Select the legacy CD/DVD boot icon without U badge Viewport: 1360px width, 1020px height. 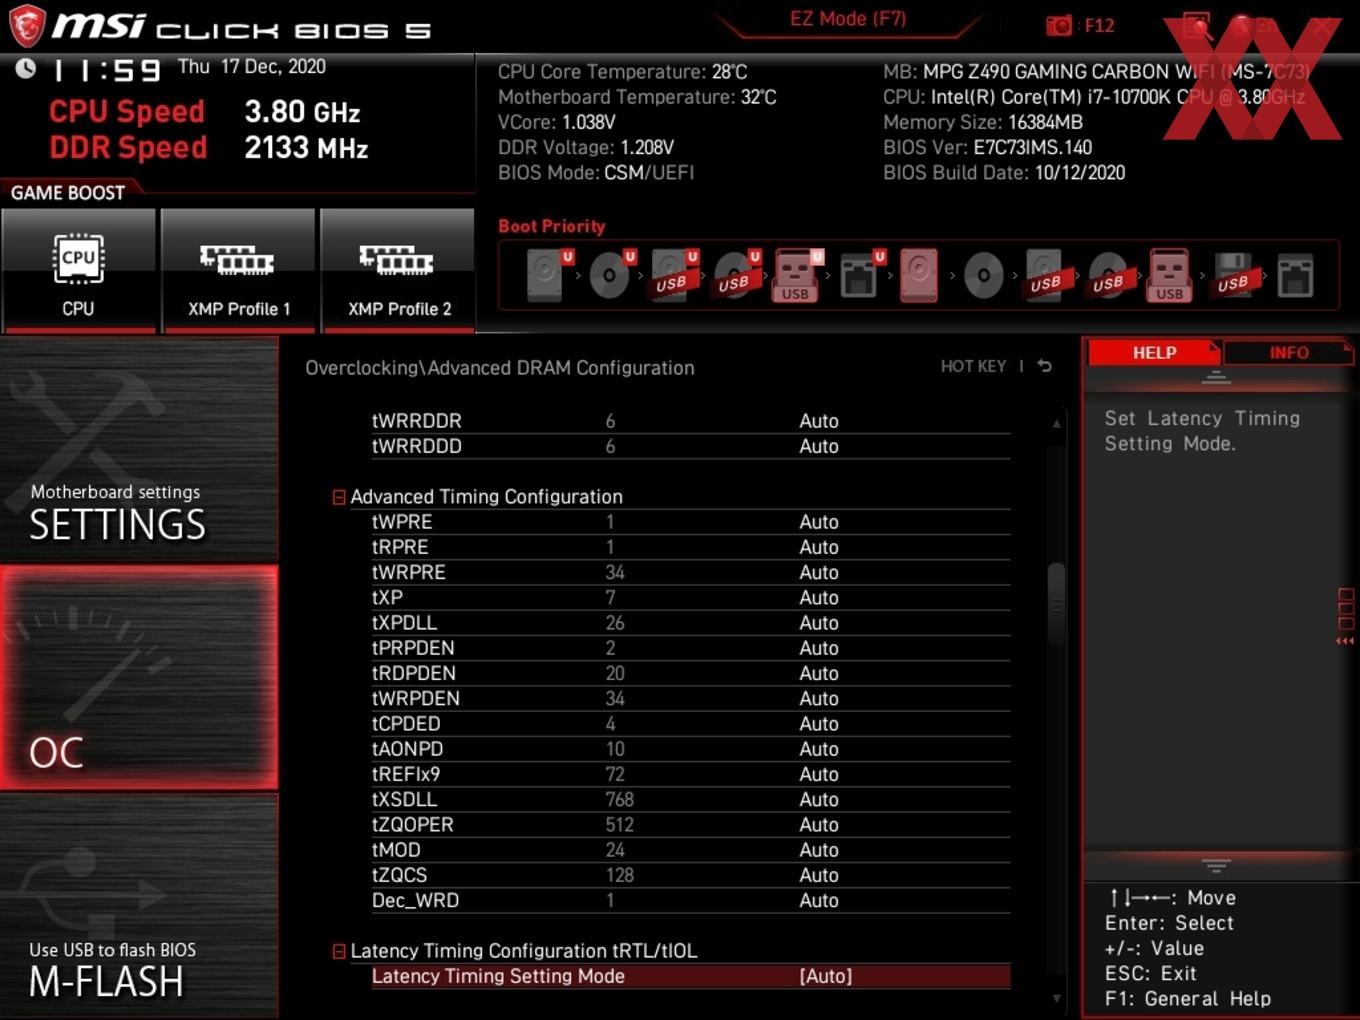(983, 275)
